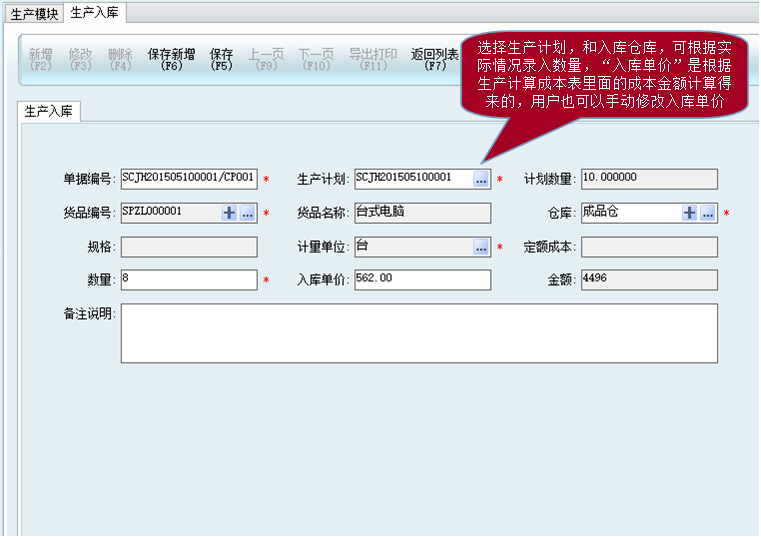Screen dimensions: 761x537
Task: Focus the 数量 input with value 8
Action: (x=189, y=280)
